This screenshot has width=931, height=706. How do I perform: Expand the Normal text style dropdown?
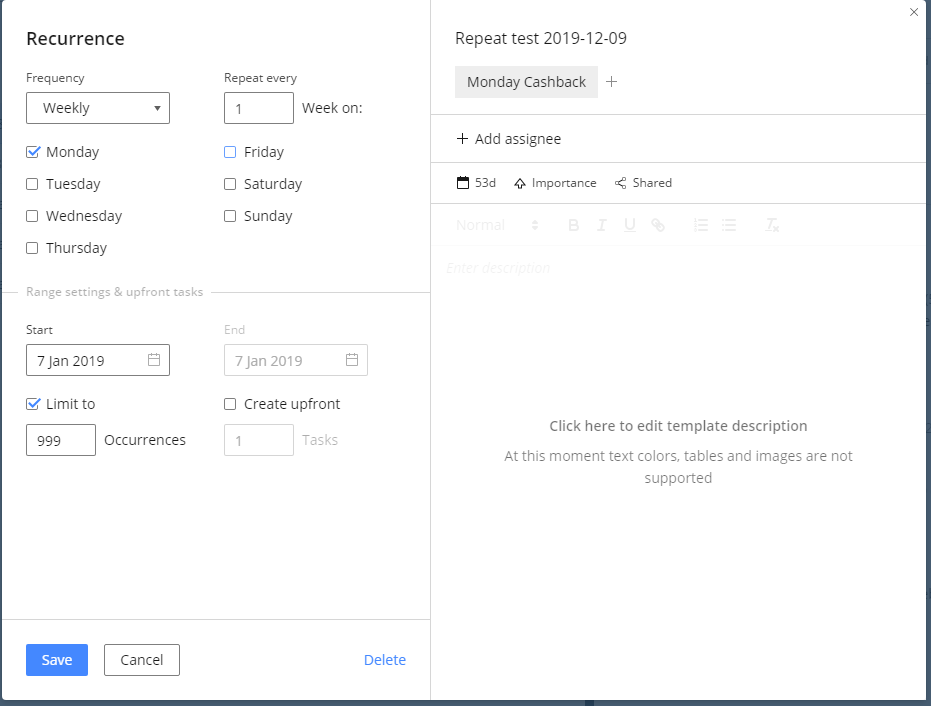coord(497,225)
